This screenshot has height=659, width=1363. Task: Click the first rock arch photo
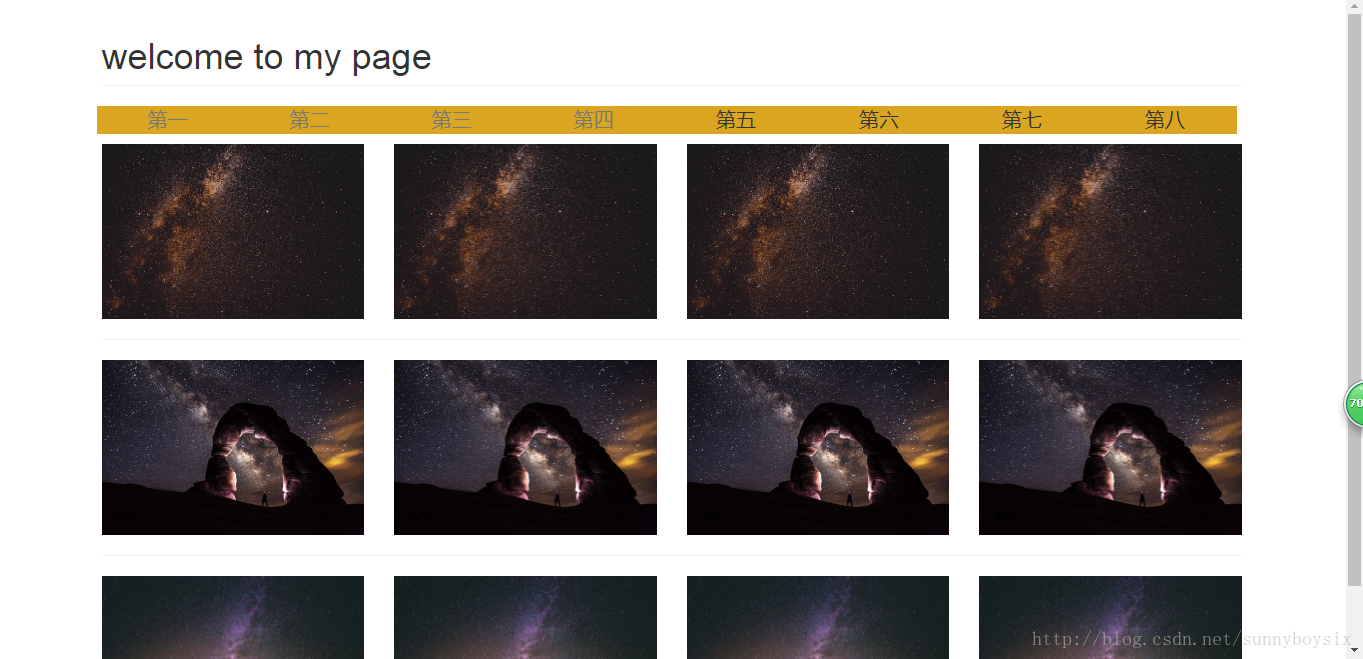pyautogui.click(x=233, y=447)
